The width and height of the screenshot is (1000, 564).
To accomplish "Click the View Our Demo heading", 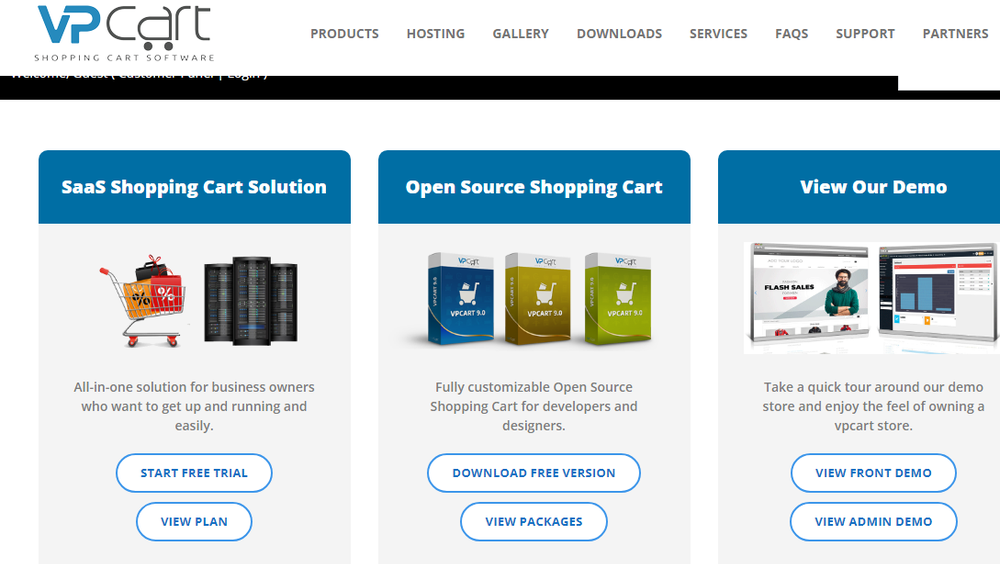I will (873, 187).
